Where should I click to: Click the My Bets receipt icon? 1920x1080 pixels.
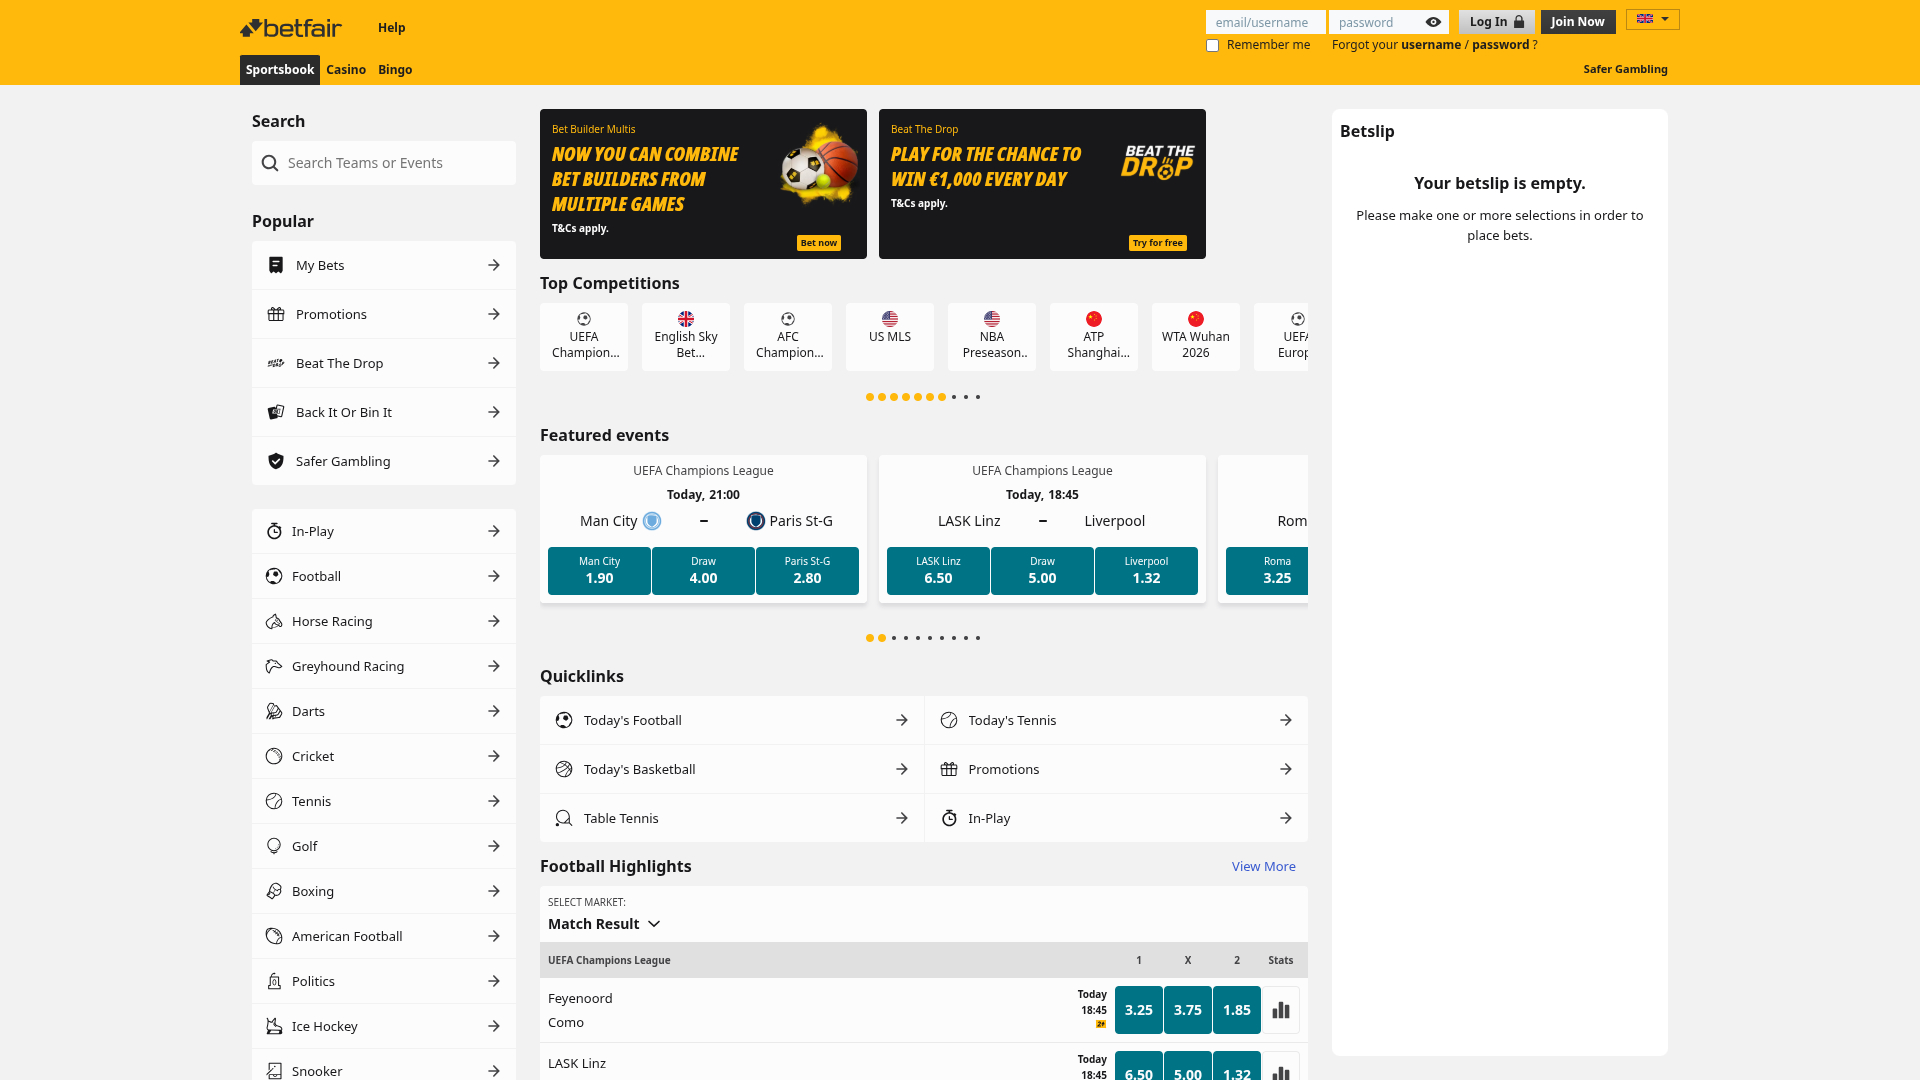(276, 265)
